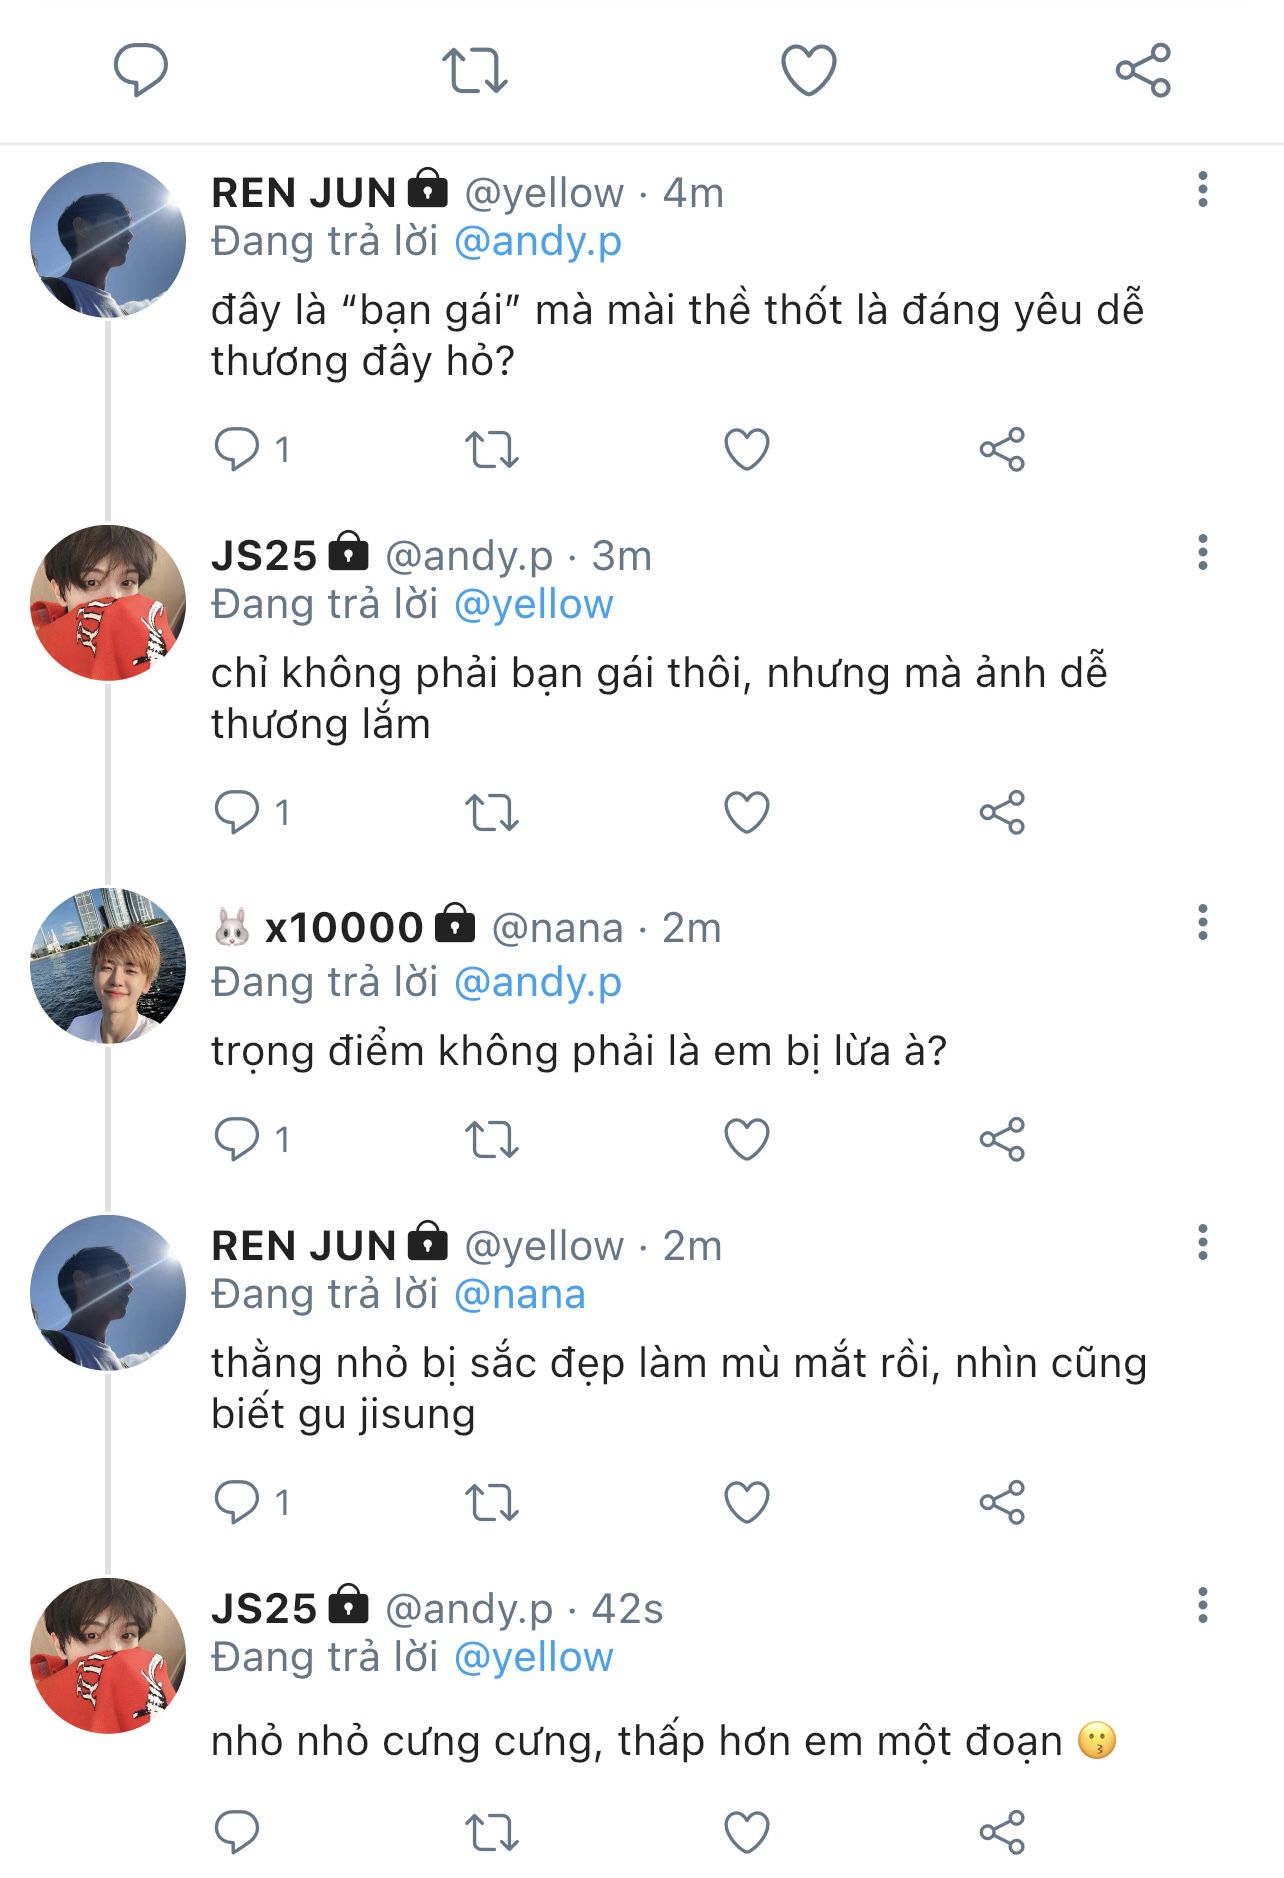Like the main tweet with top heart icon
The height and width of the screenshot is (1878, 1284).
tap(808, 71)
